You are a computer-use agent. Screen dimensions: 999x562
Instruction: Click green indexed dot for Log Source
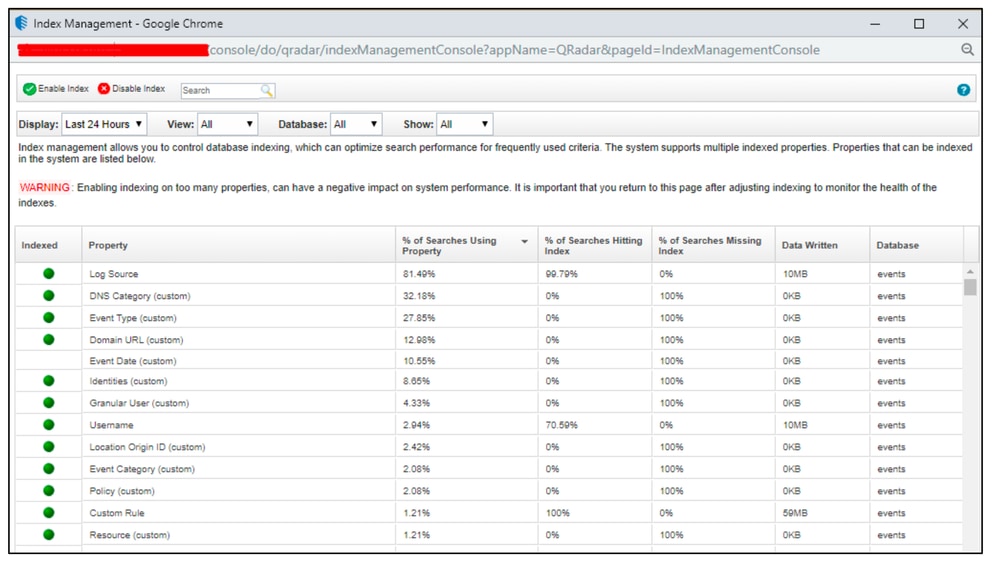pyautogui.click(x=49, y=274)
